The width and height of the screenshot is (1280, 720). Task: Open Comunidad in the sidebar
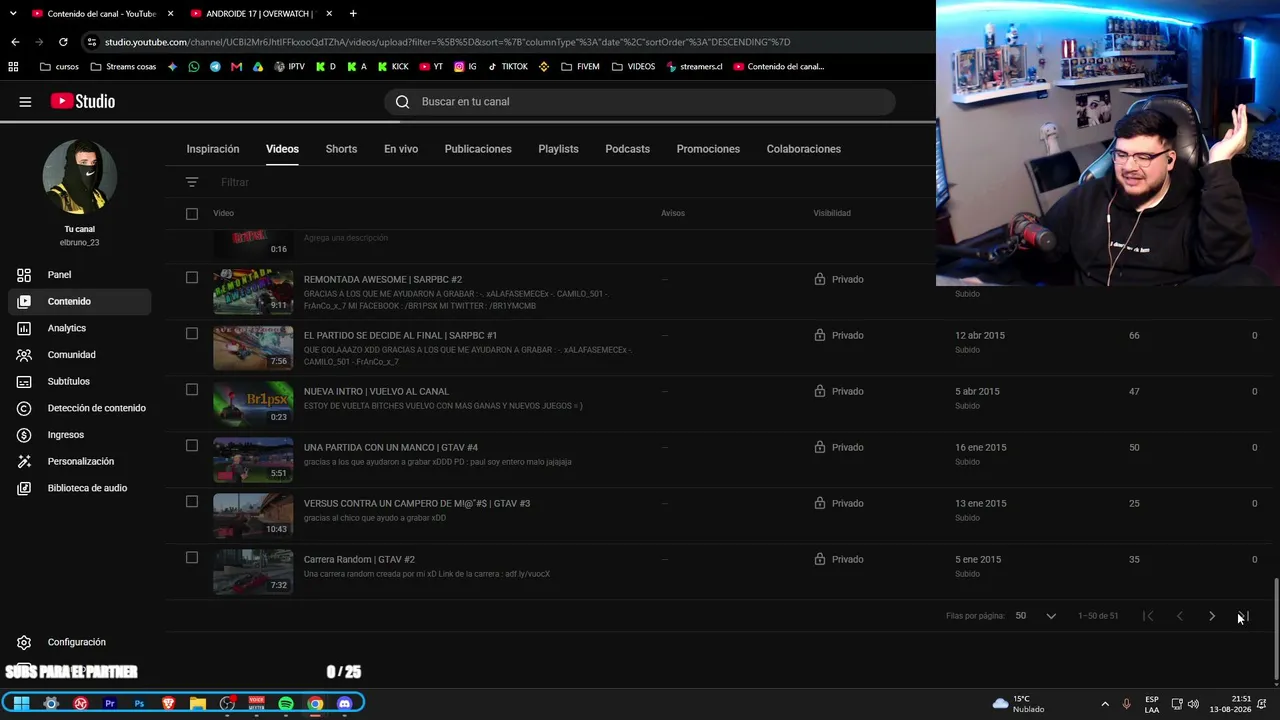pos(79,355)
